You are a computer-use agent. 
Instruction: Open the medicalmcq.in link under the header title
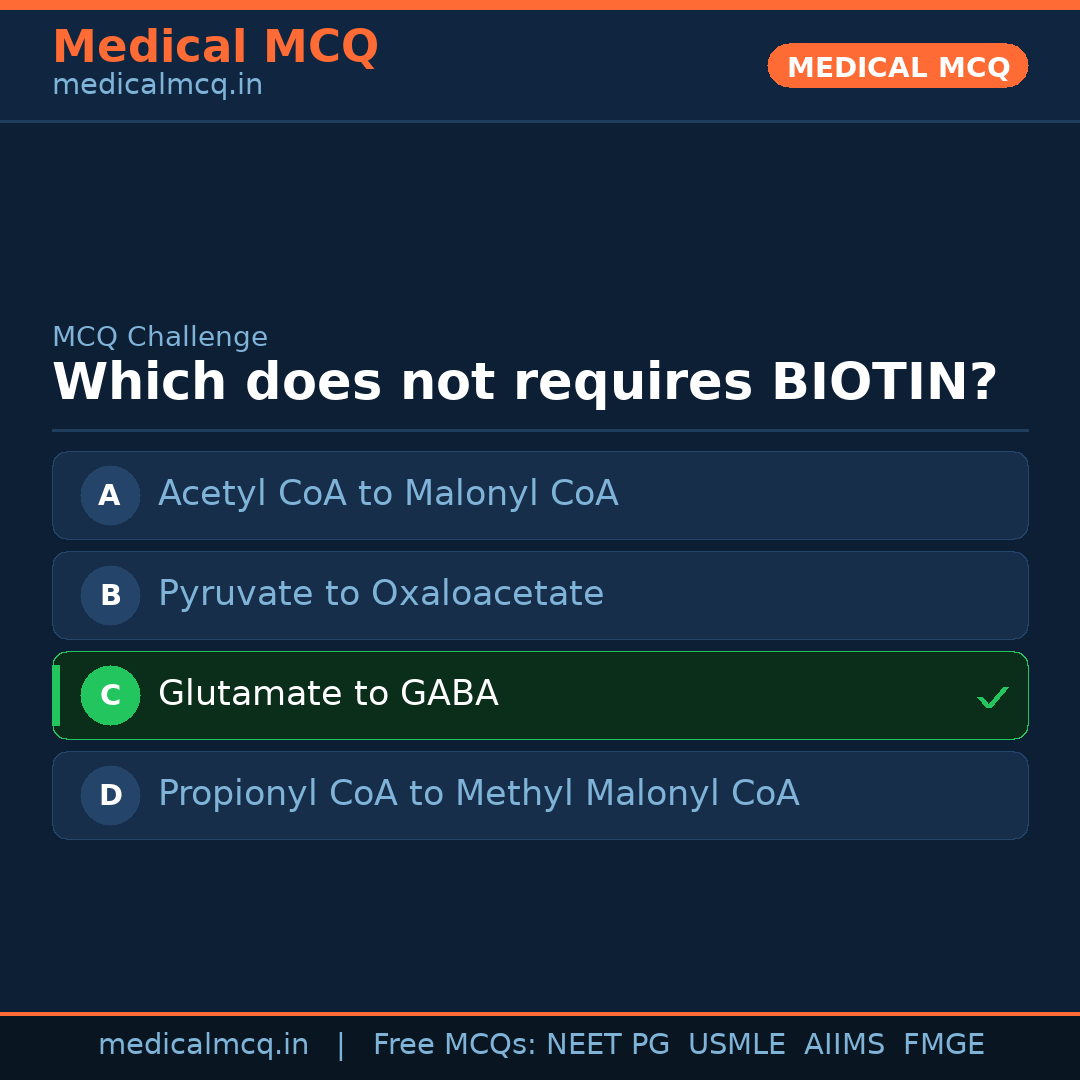pos(157,86)
